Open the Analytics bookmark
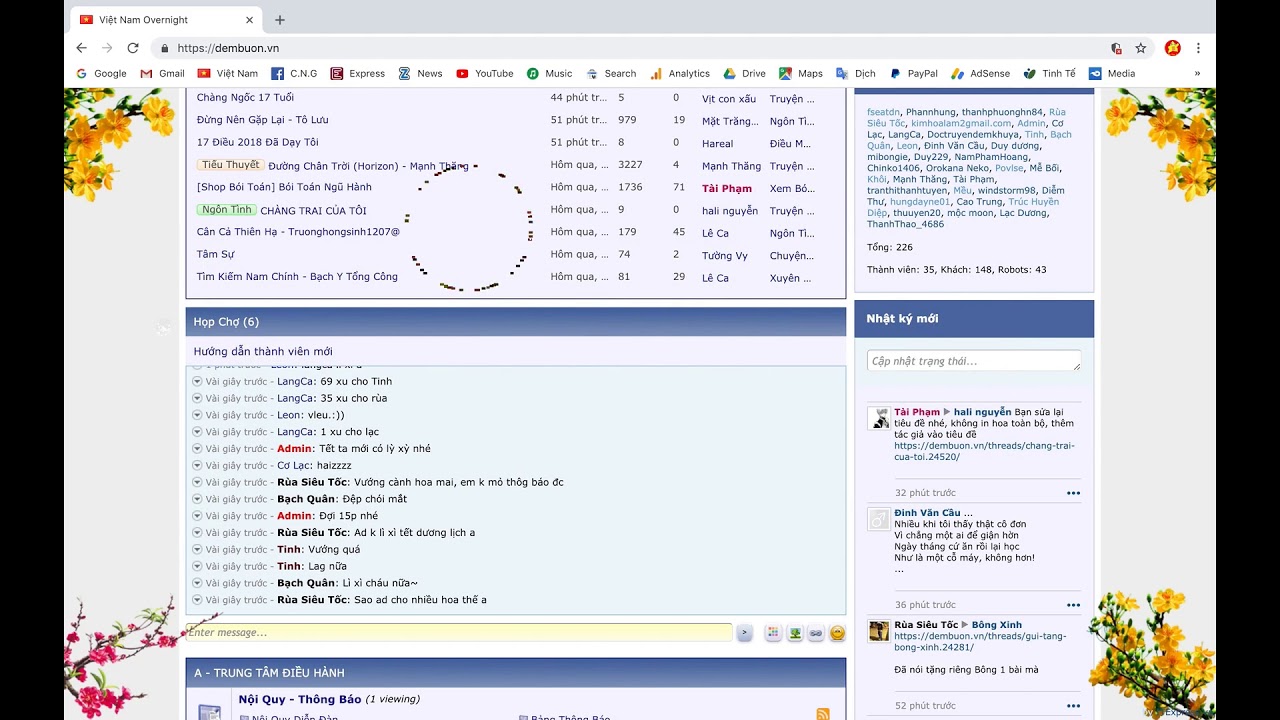 tap(680, 73)
